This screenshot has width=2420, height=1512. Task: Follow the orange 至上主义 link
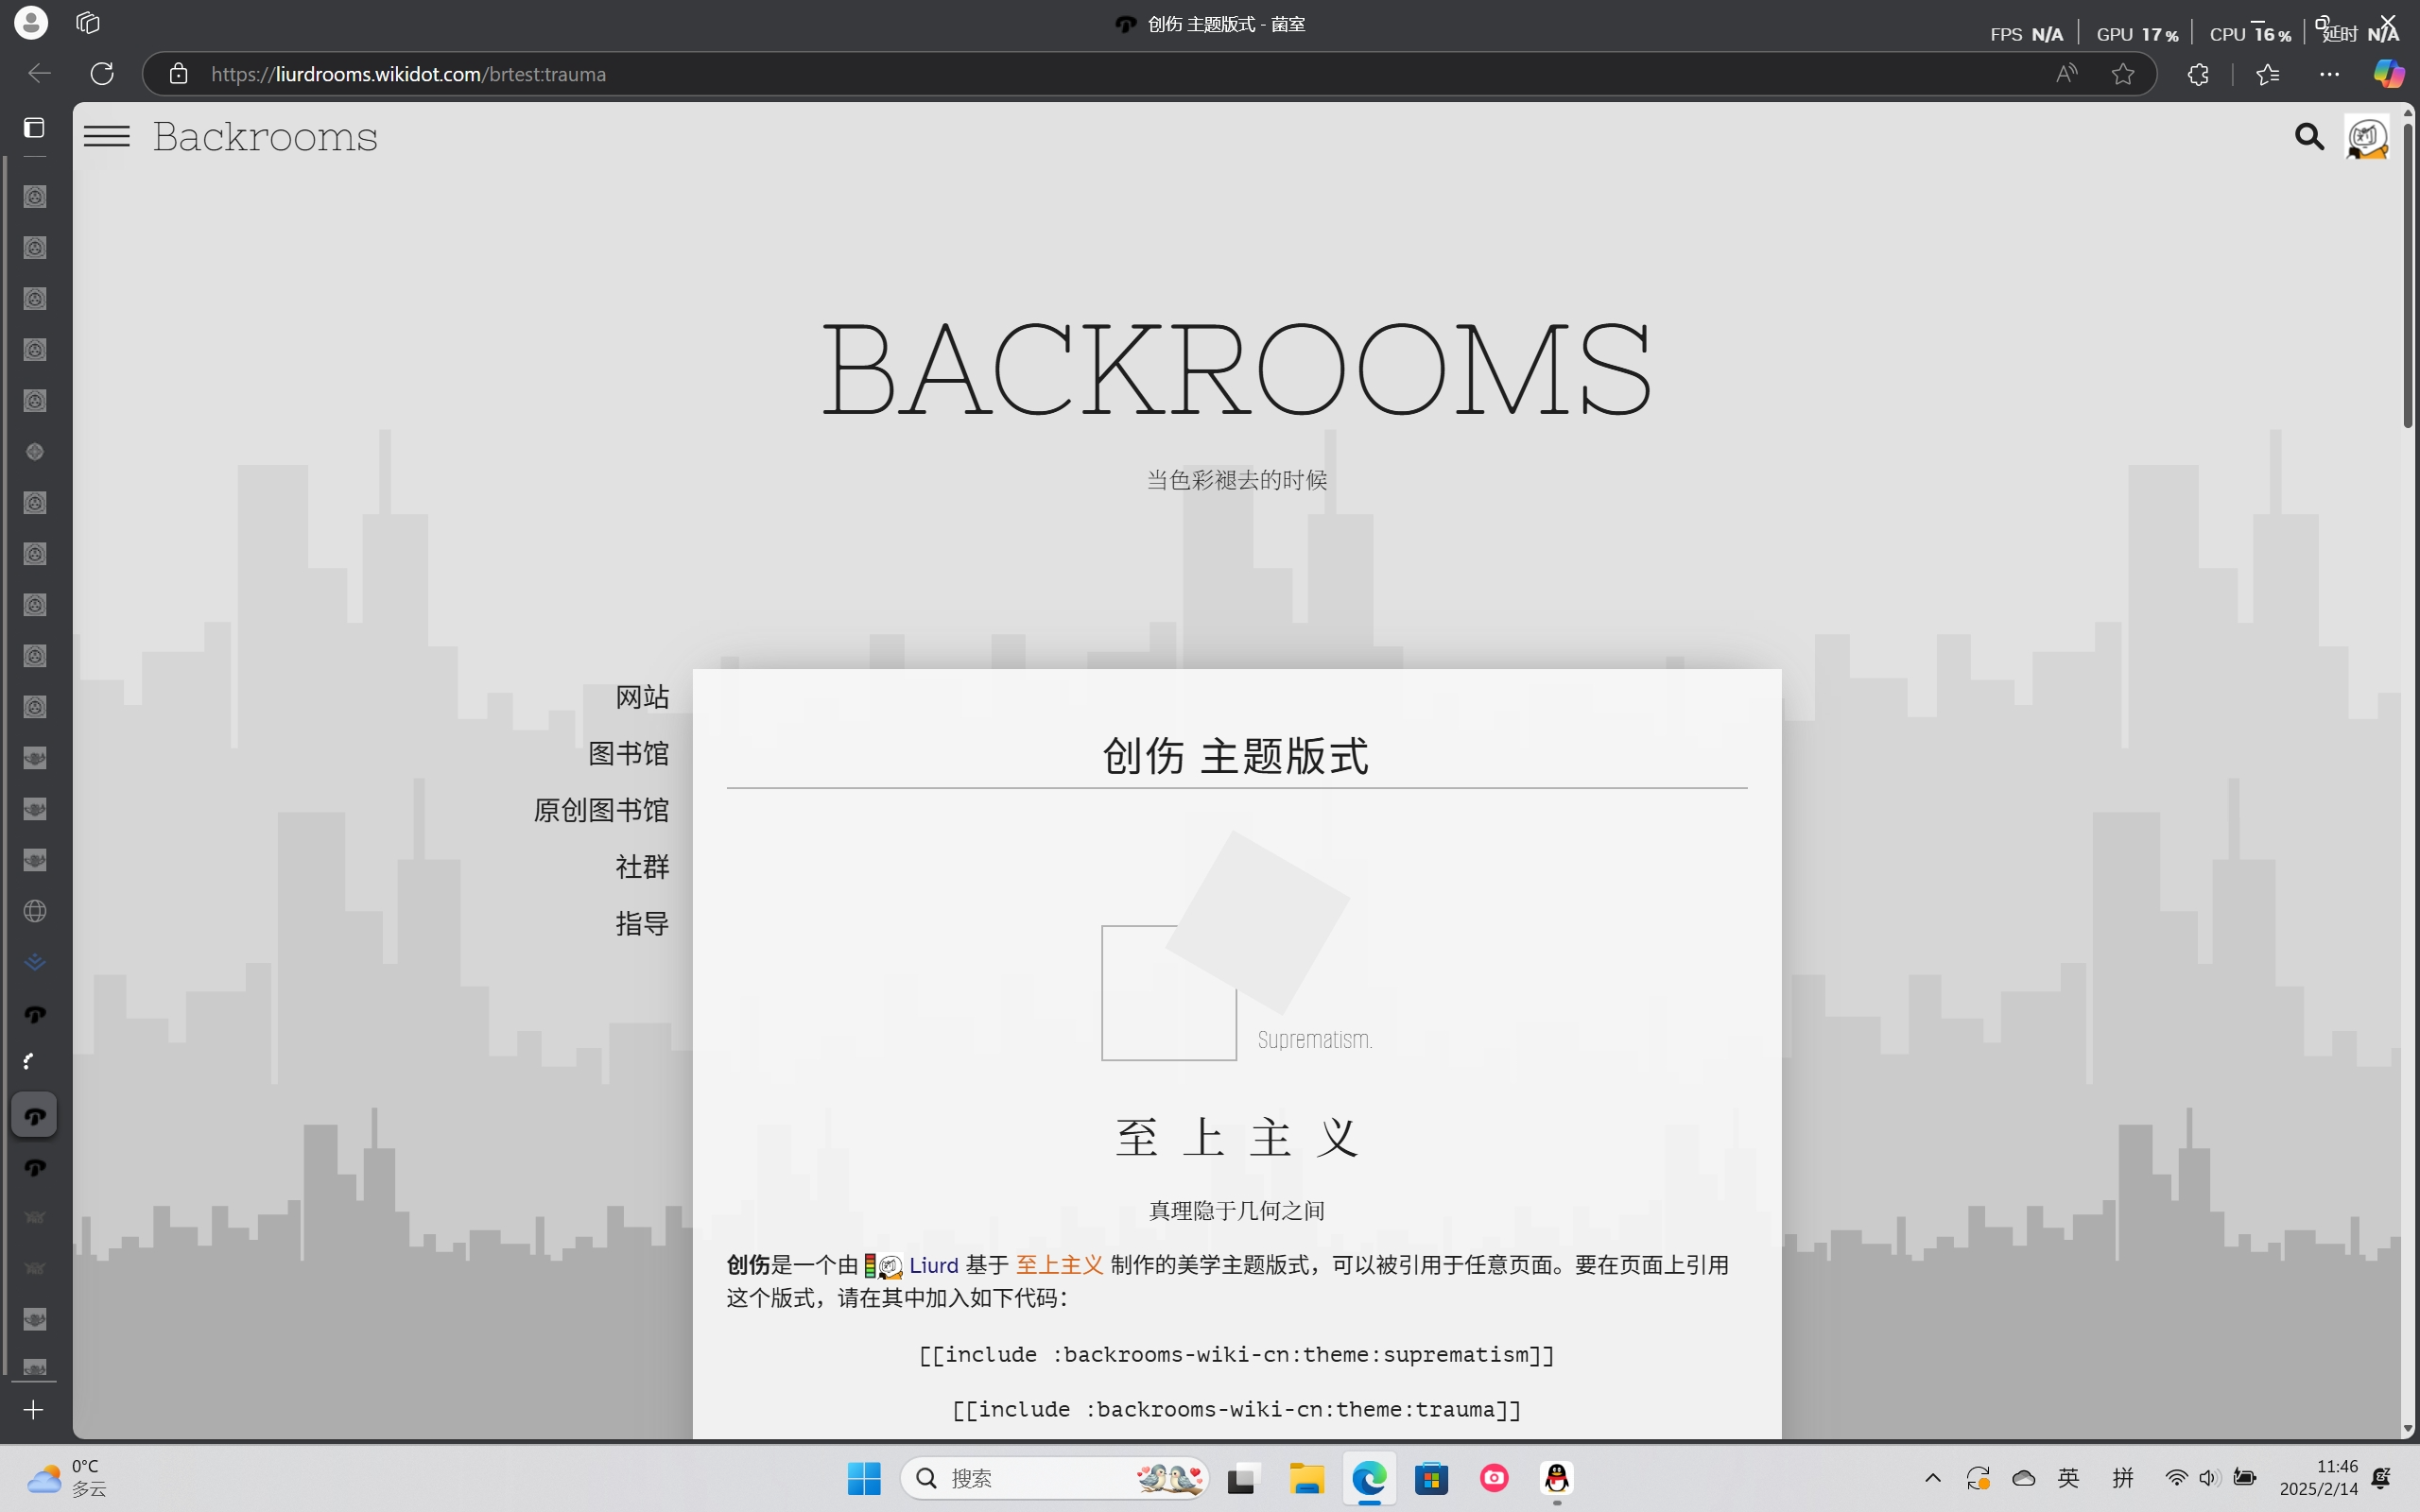click(x=1060, y=1265)
